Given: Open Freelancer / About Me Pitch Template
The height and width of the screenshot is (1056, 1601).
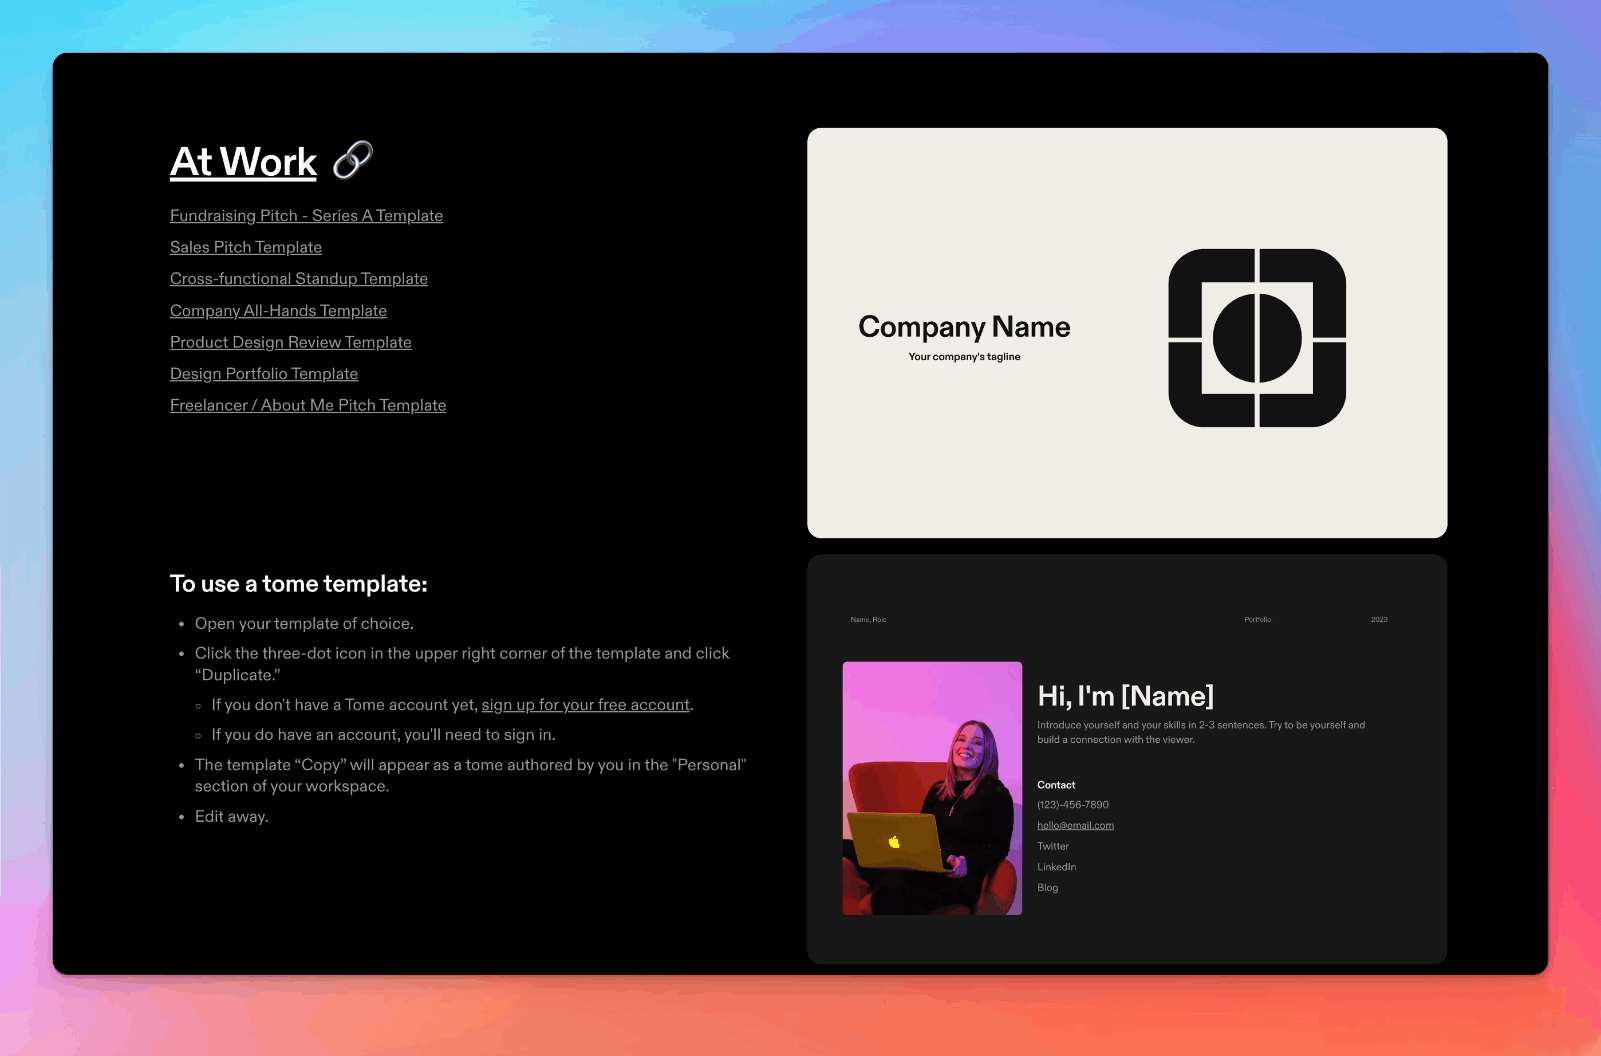Looking at the screenshot, I should tap(308, 405).
